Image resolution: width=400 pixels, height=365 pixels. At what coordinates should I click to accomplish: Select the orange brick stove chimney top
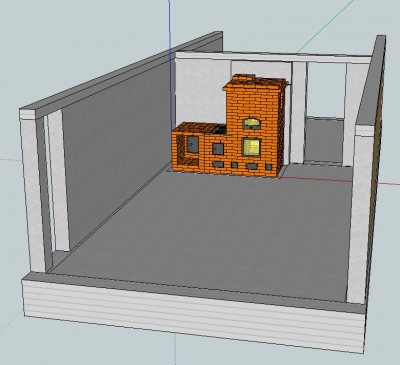[255, 82]
